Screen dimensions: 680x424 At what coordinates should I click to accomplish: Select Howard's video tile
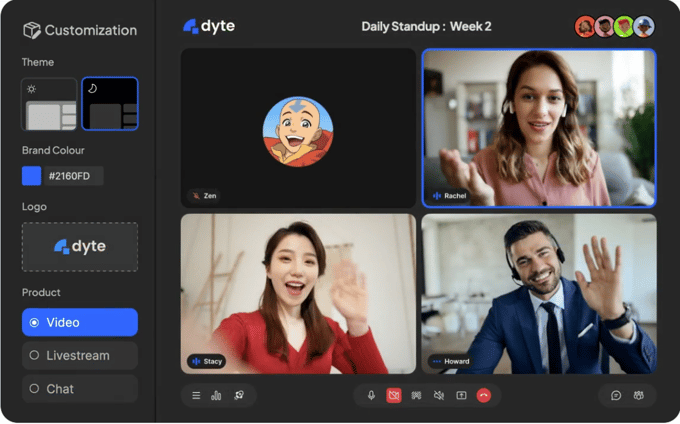tap(539, 294)
